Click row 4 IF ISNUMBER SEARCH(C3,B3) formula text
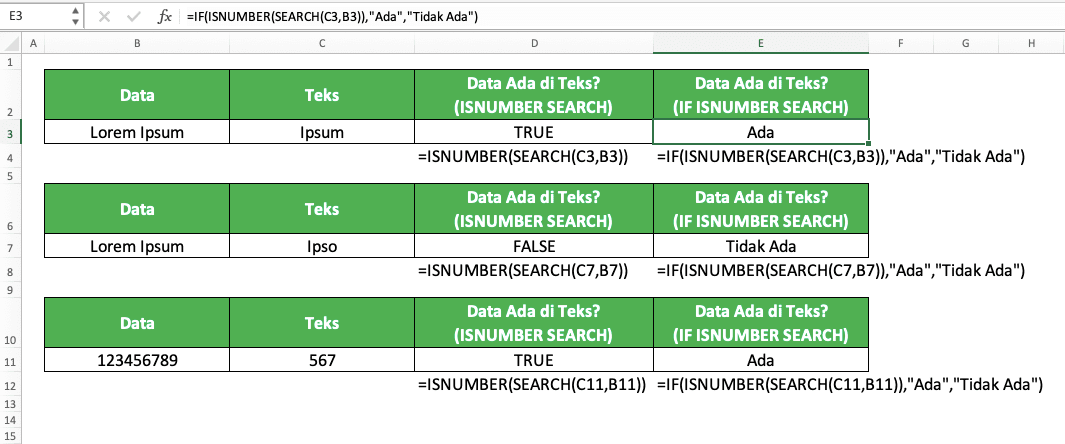Screen dimensions: 1065x444 tap(841, 158)
